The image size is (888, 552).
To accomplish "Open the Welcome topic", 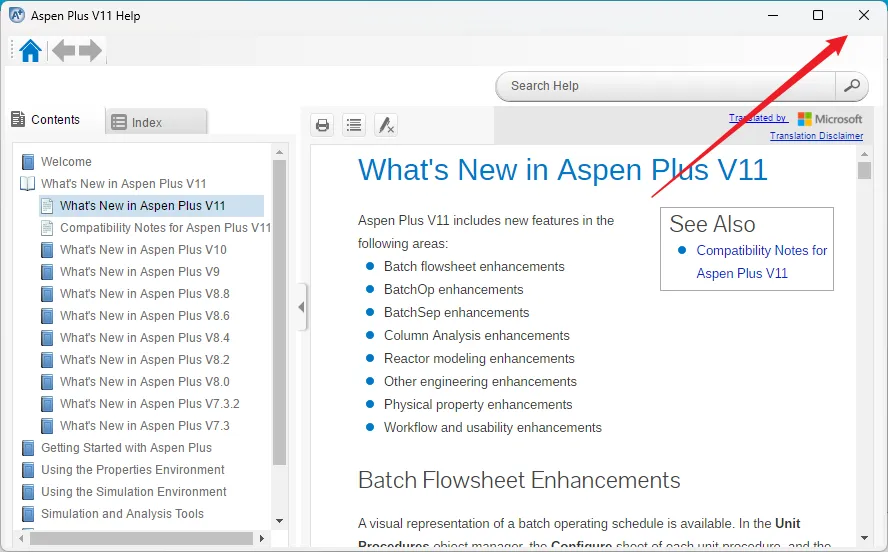I will pyautogui.click(x=66, y=162).
